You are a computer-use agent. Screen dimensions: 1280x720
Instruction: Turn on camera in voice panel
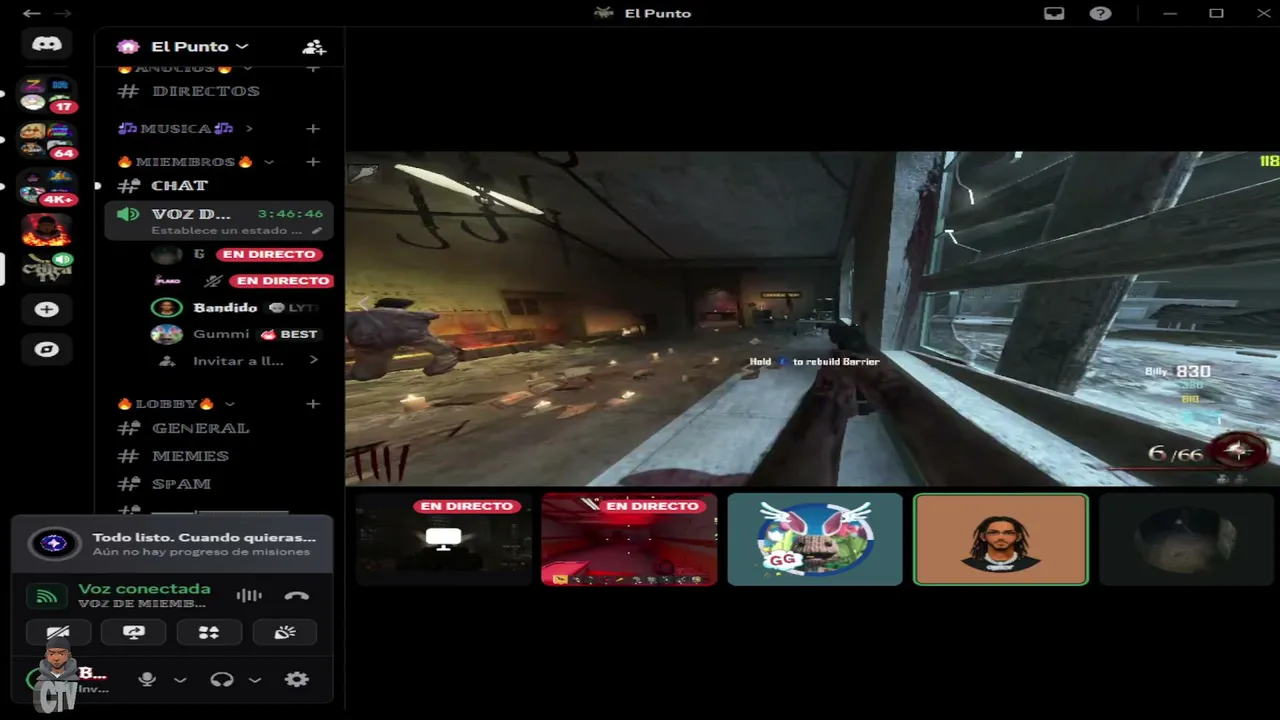click(x=58, y=632)
